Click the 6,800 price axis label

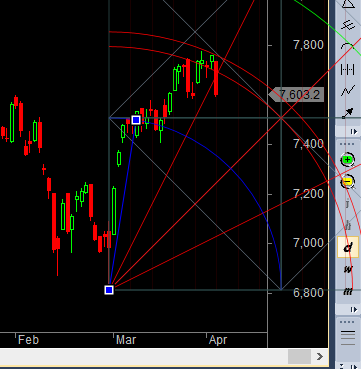coord(308,292)
